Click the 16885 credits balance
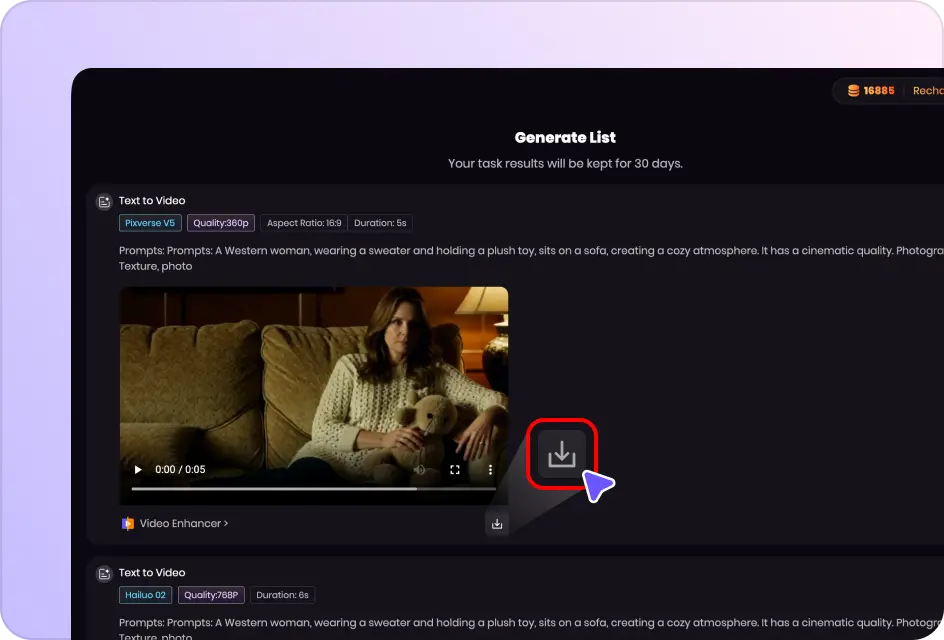The image size is (944, 640). (x=879, y=91)
